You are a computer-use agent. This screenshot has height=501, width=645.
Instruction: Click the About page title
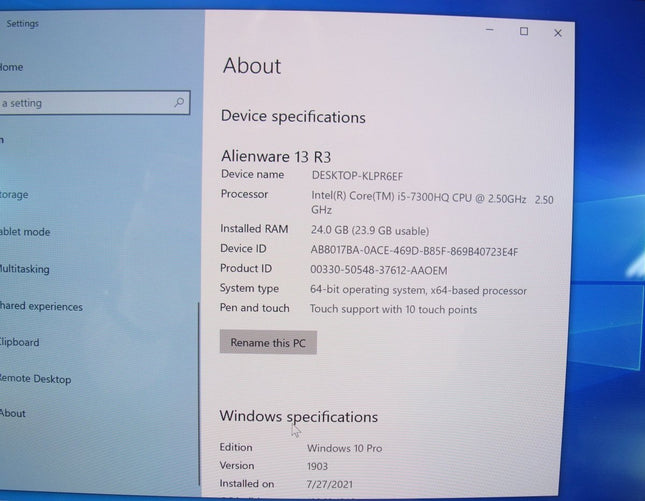(252, 66)
